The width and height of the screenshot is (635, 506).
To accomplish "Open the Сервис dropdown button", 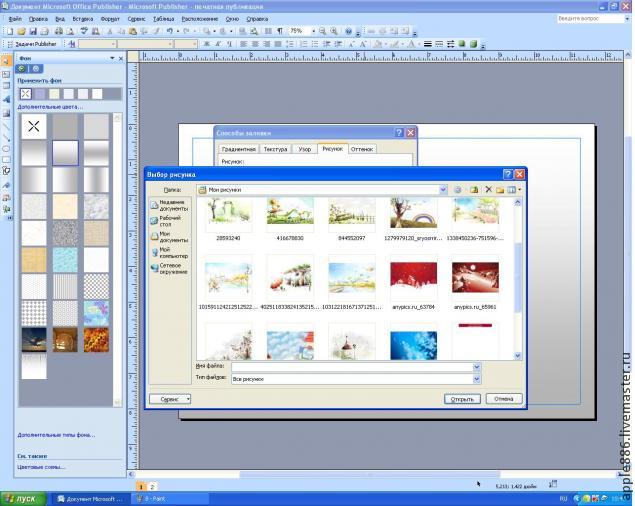I will (x=170, y=398).
